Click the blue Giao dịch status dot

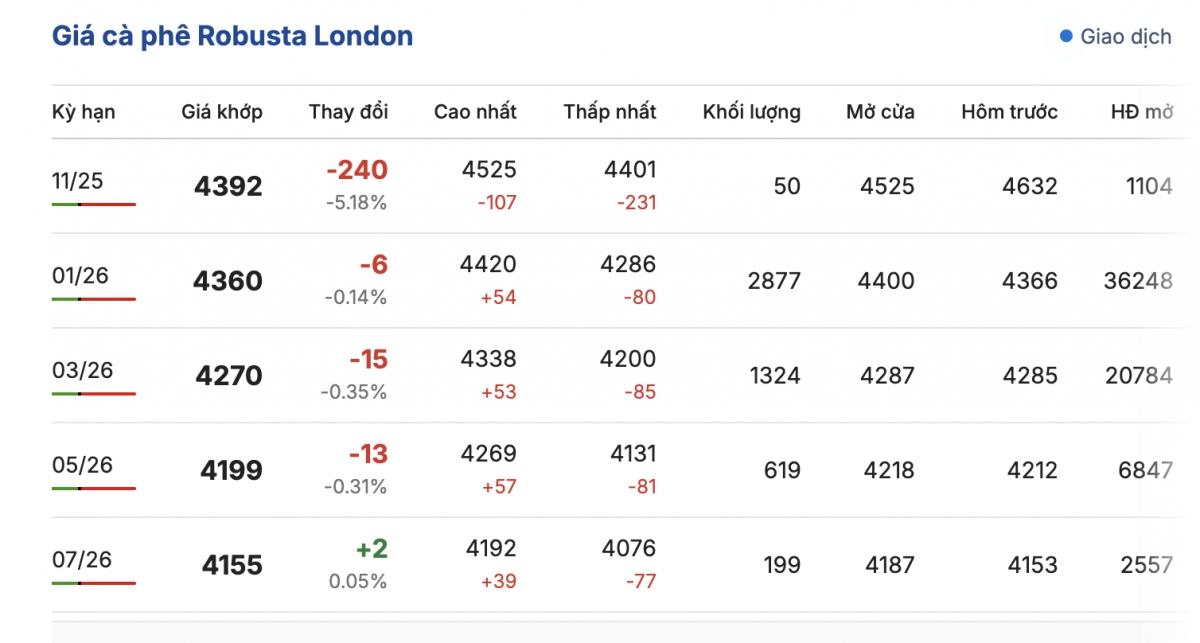(x=1066, y=37)
